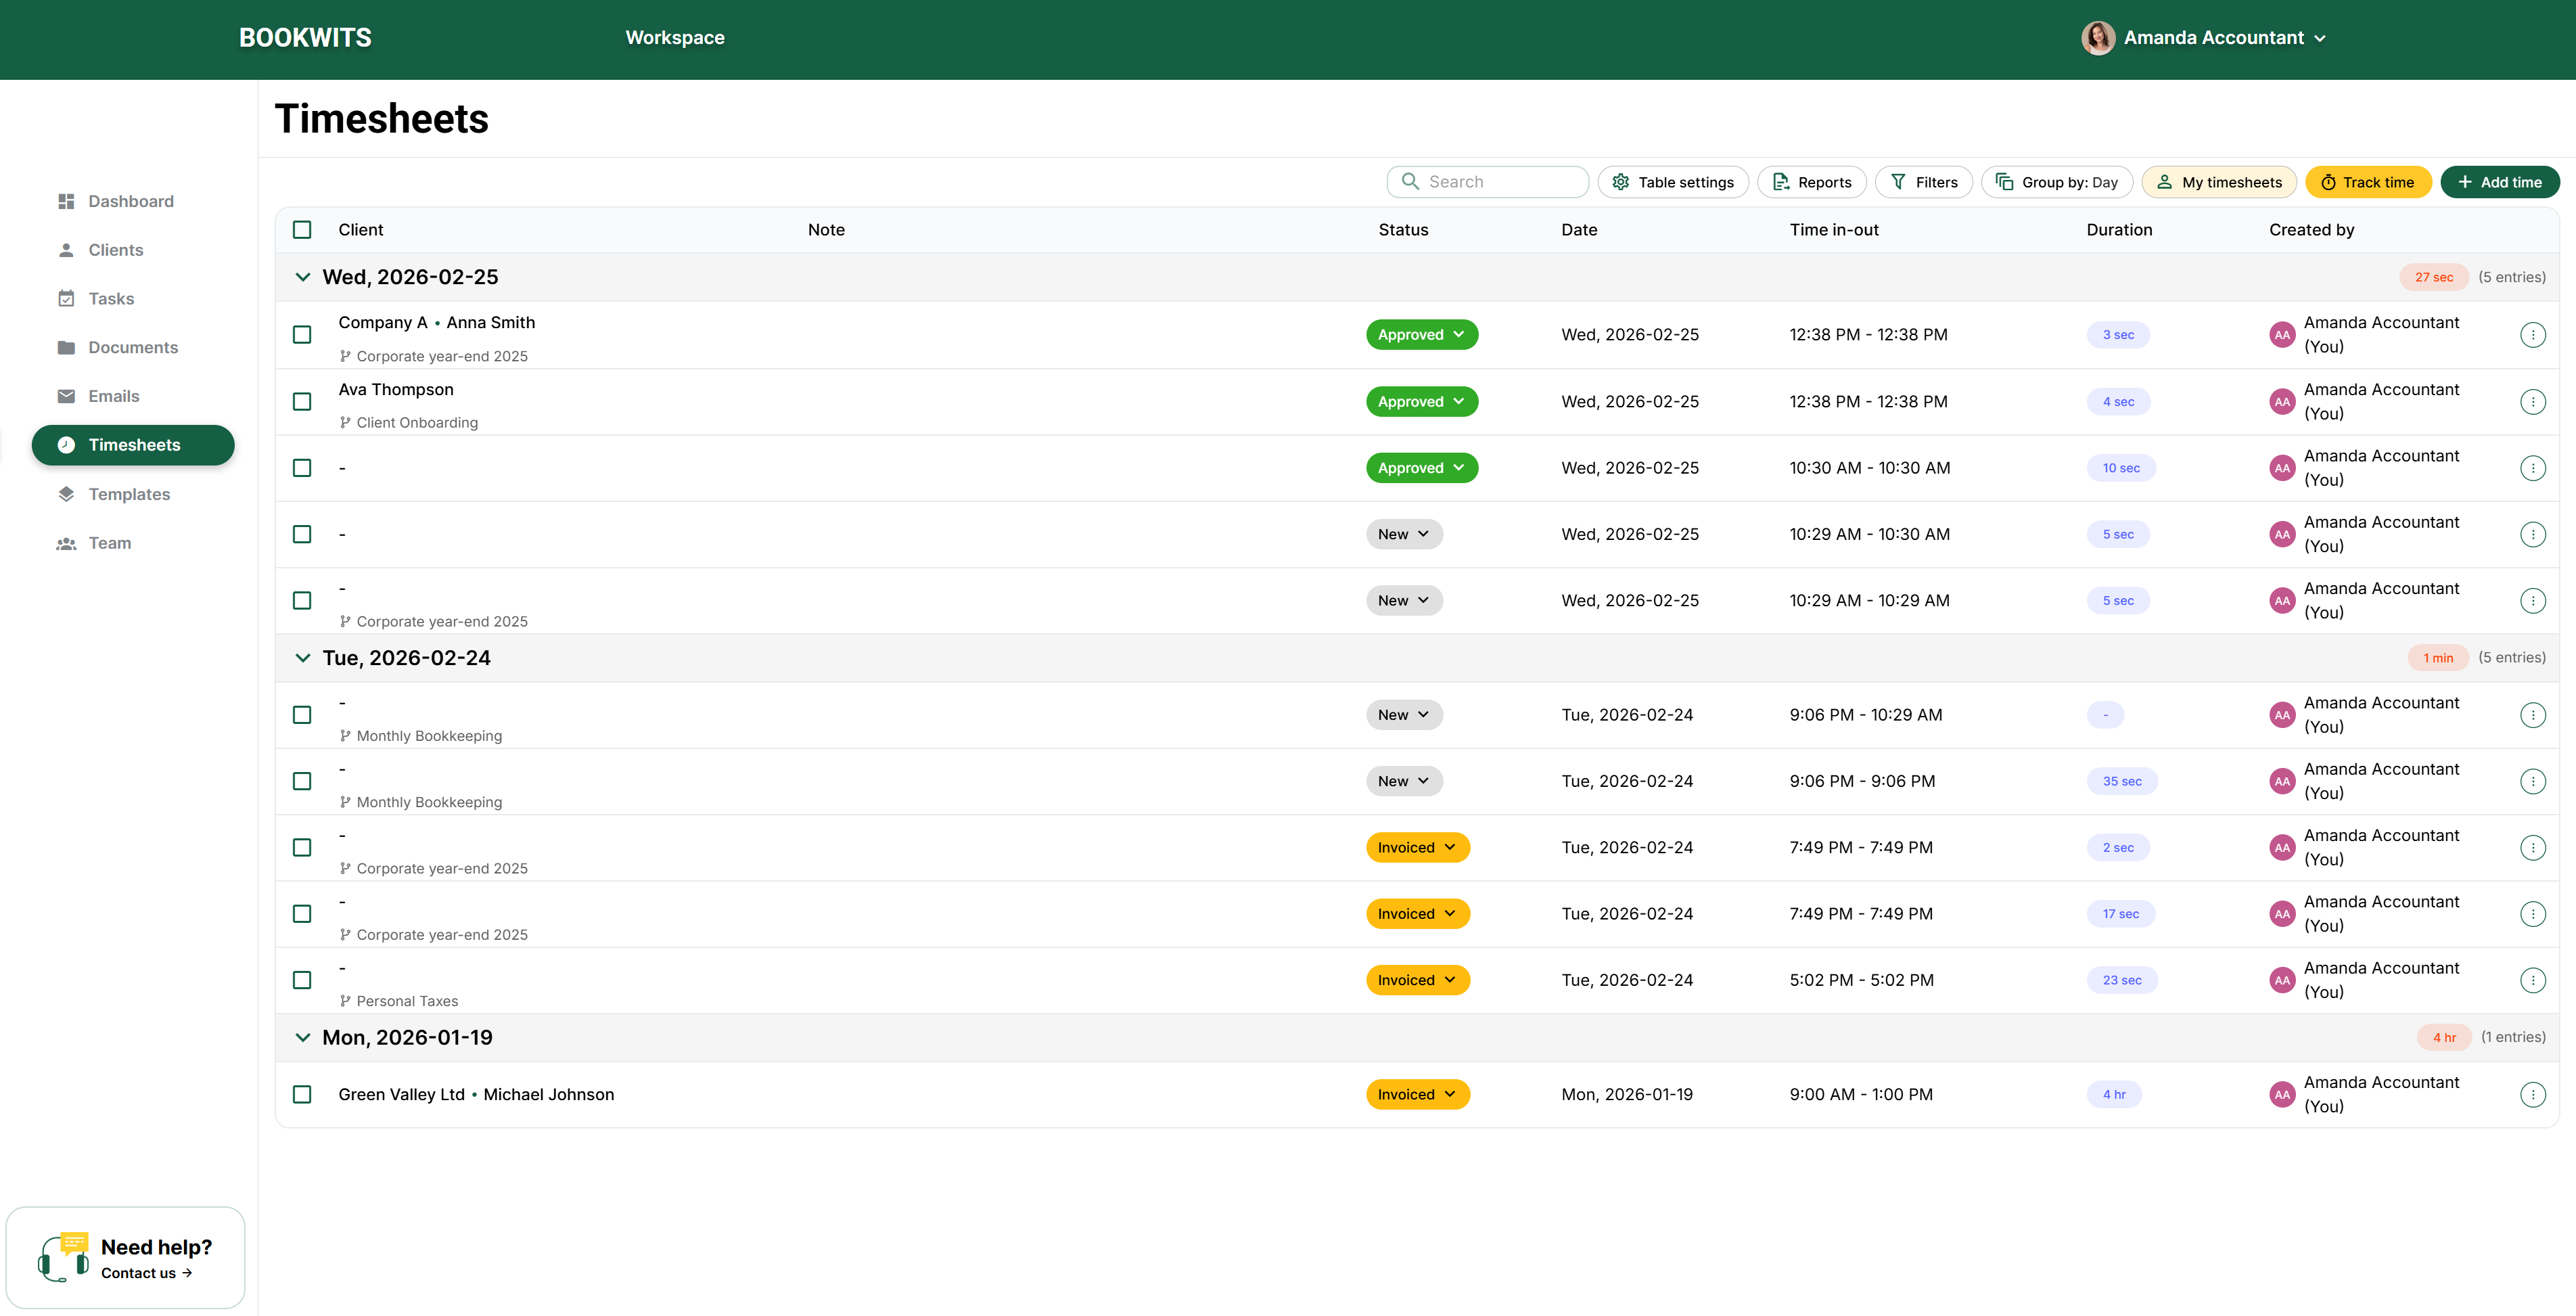The width and height of the screenshot is (2576, 1316).
Task: Open the Emails section icon
Action: click(x=66, y=396)
